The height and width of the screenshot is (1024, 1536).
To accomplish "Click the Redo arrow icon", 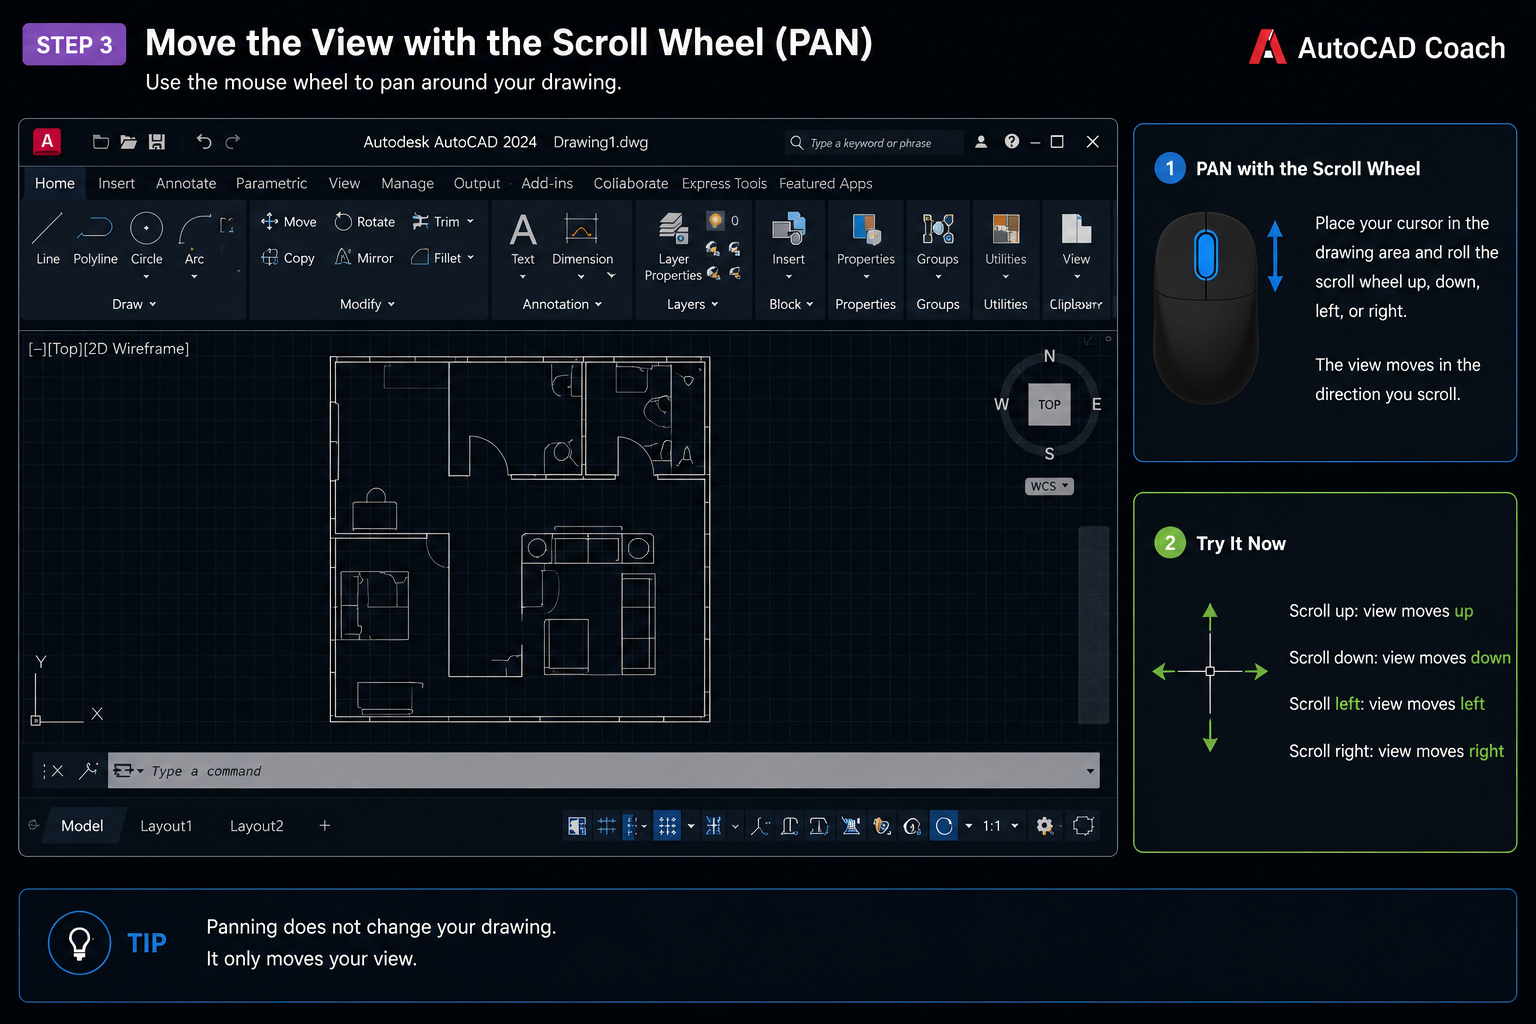I will pyautogui.click(x=233, y=142).
